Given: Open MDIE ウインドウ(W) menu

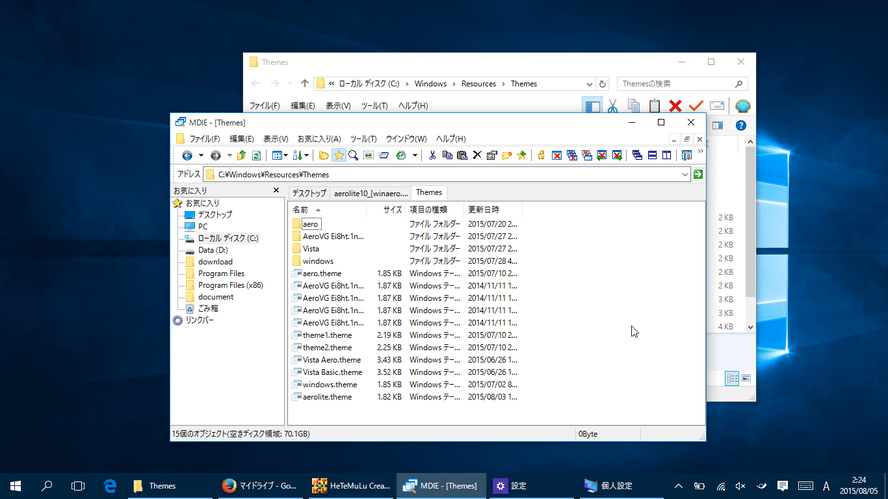Looking at the screenshot, I should point(405,139).
